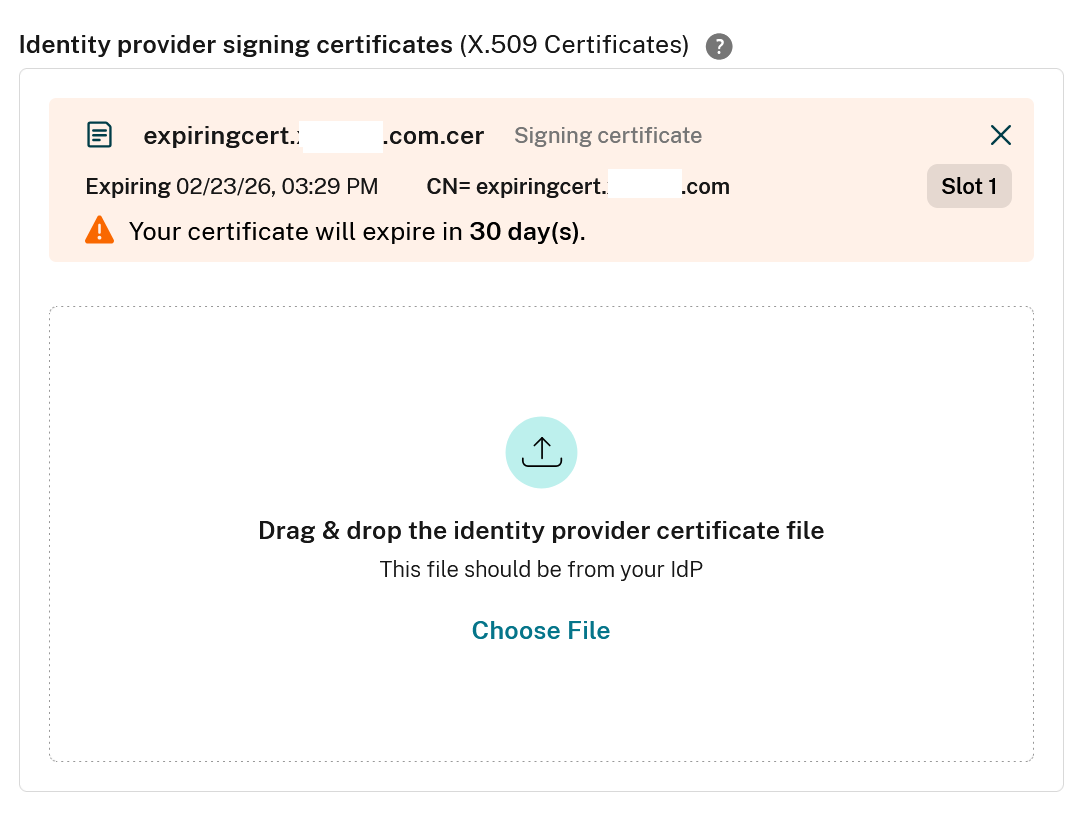Click the Signing certificate label
The image size is (1078, 814).
[x=607, y=135]
